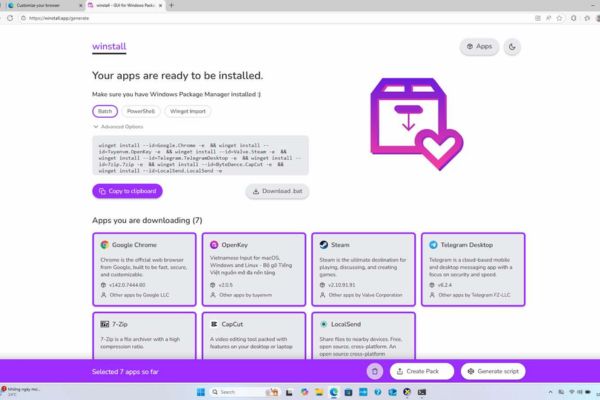Click the 7-Zip logo icon

[x=104, y=324]
